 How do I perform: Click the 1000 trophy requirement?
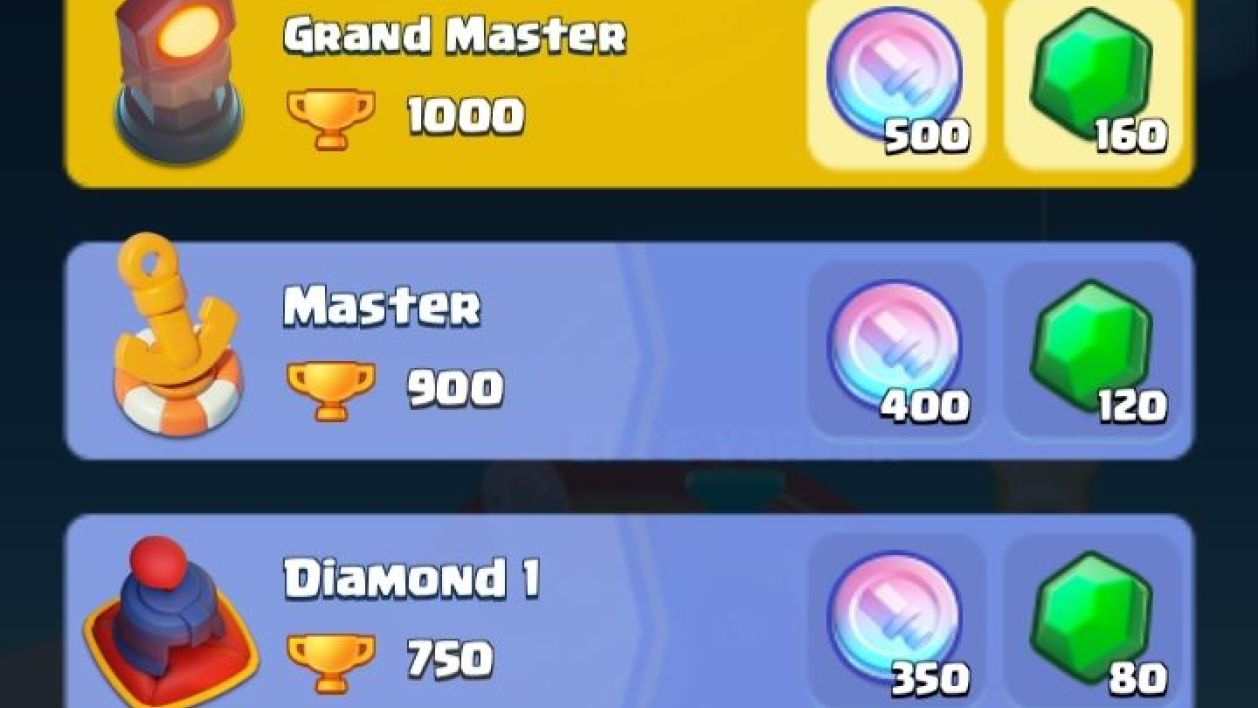click(465, 117)
